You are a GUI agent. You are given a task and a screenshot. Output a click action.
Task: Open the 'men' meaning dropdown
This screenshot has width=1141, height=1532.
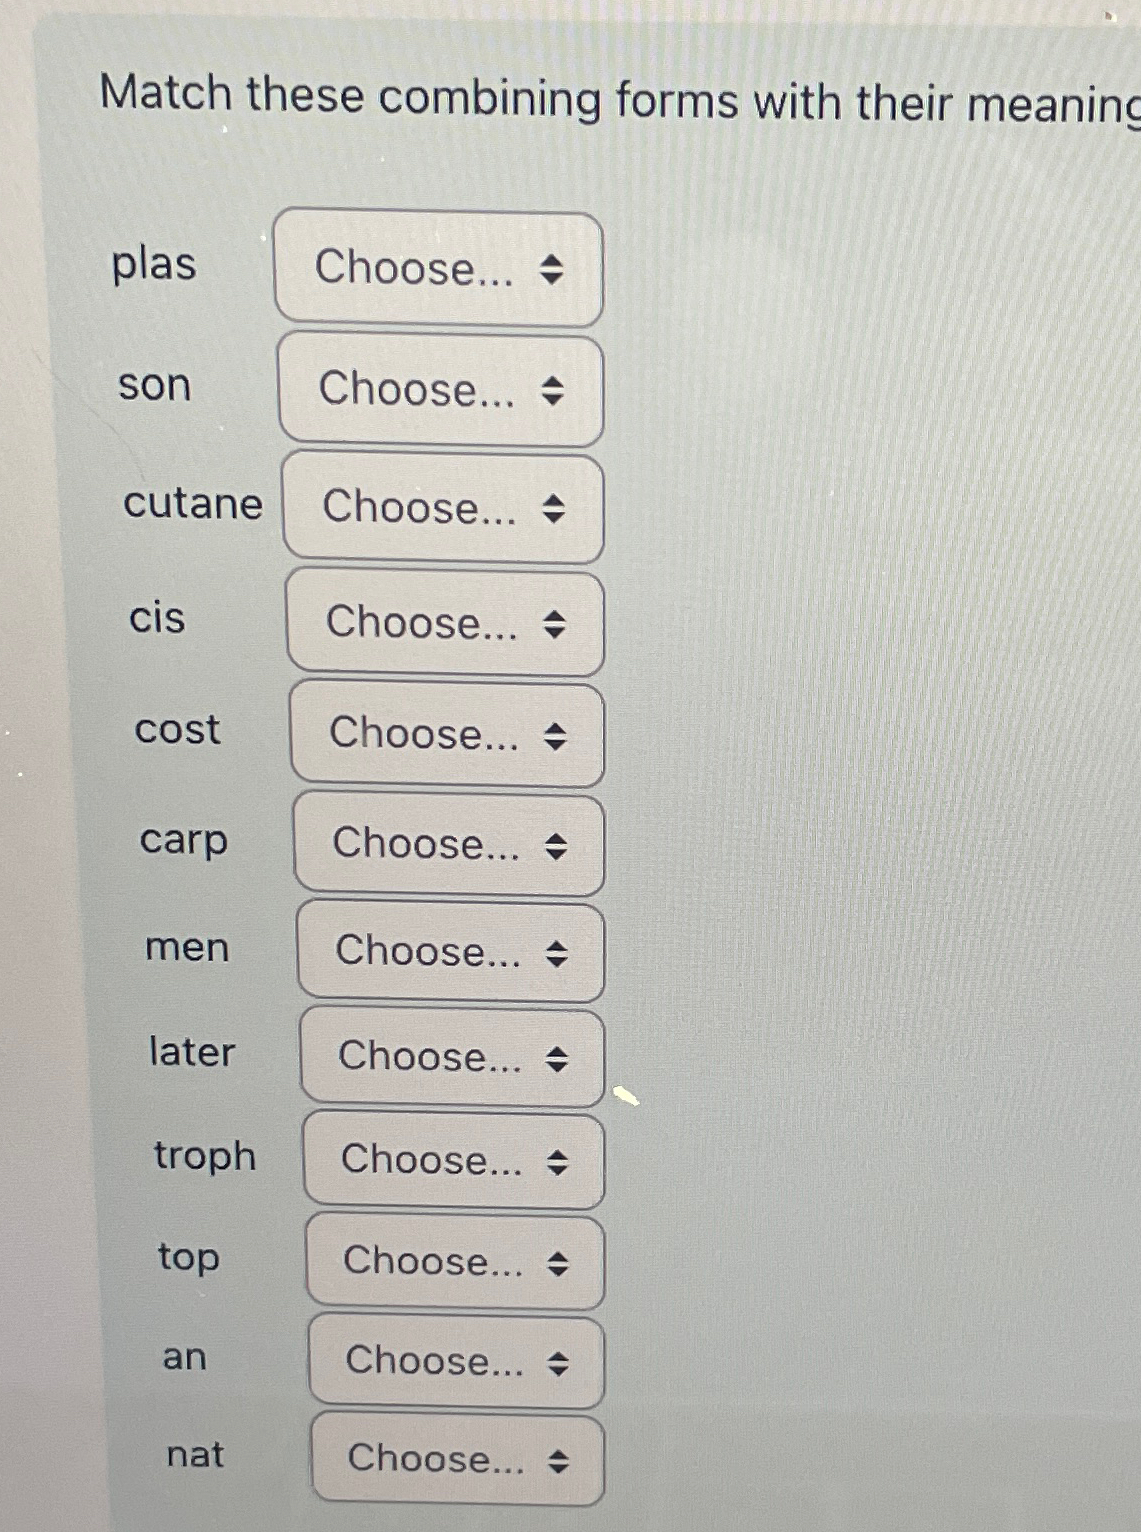[x=451, y=951]
